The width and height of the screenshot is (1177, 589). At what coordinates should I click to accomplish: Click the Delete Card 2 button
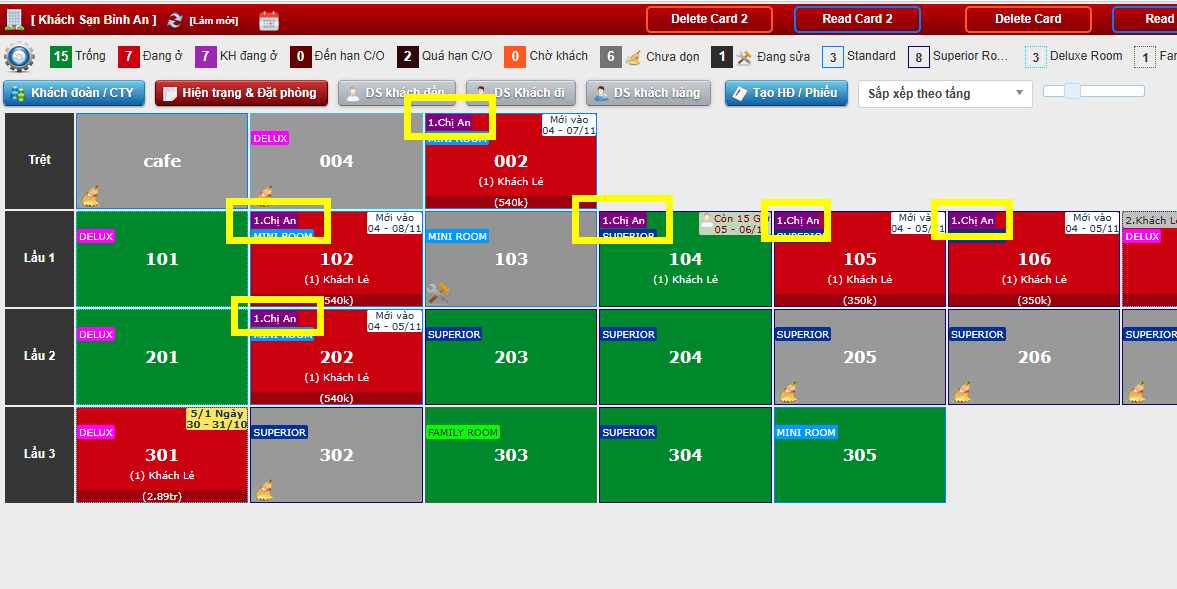[709, 19]
